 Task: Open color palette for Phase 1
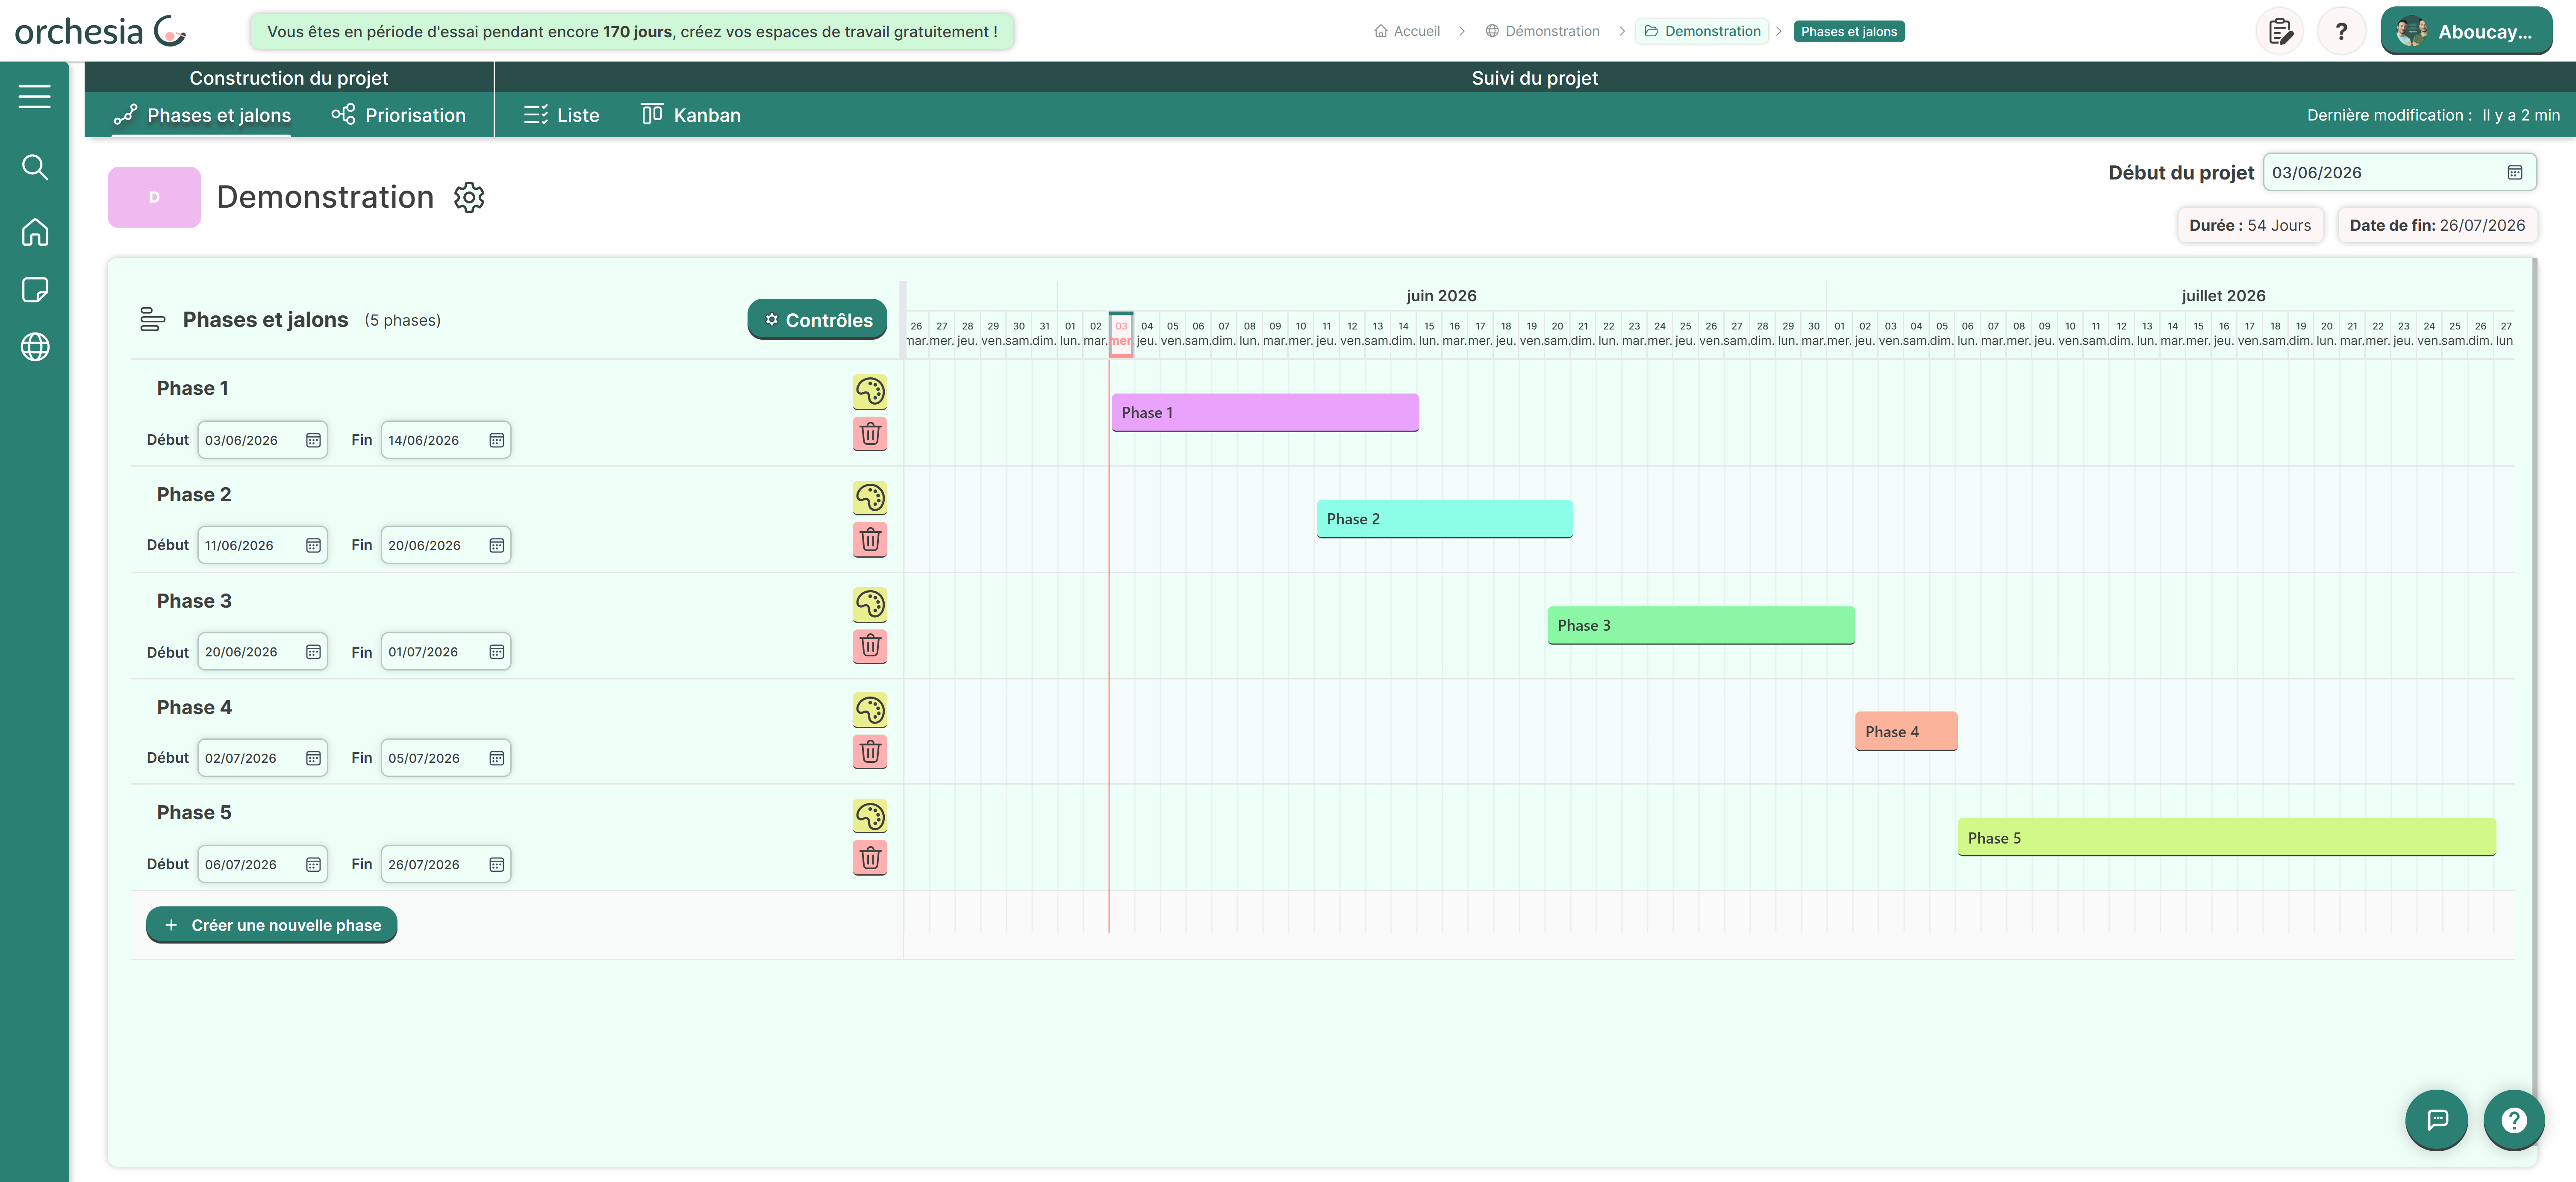click(870, 392)
